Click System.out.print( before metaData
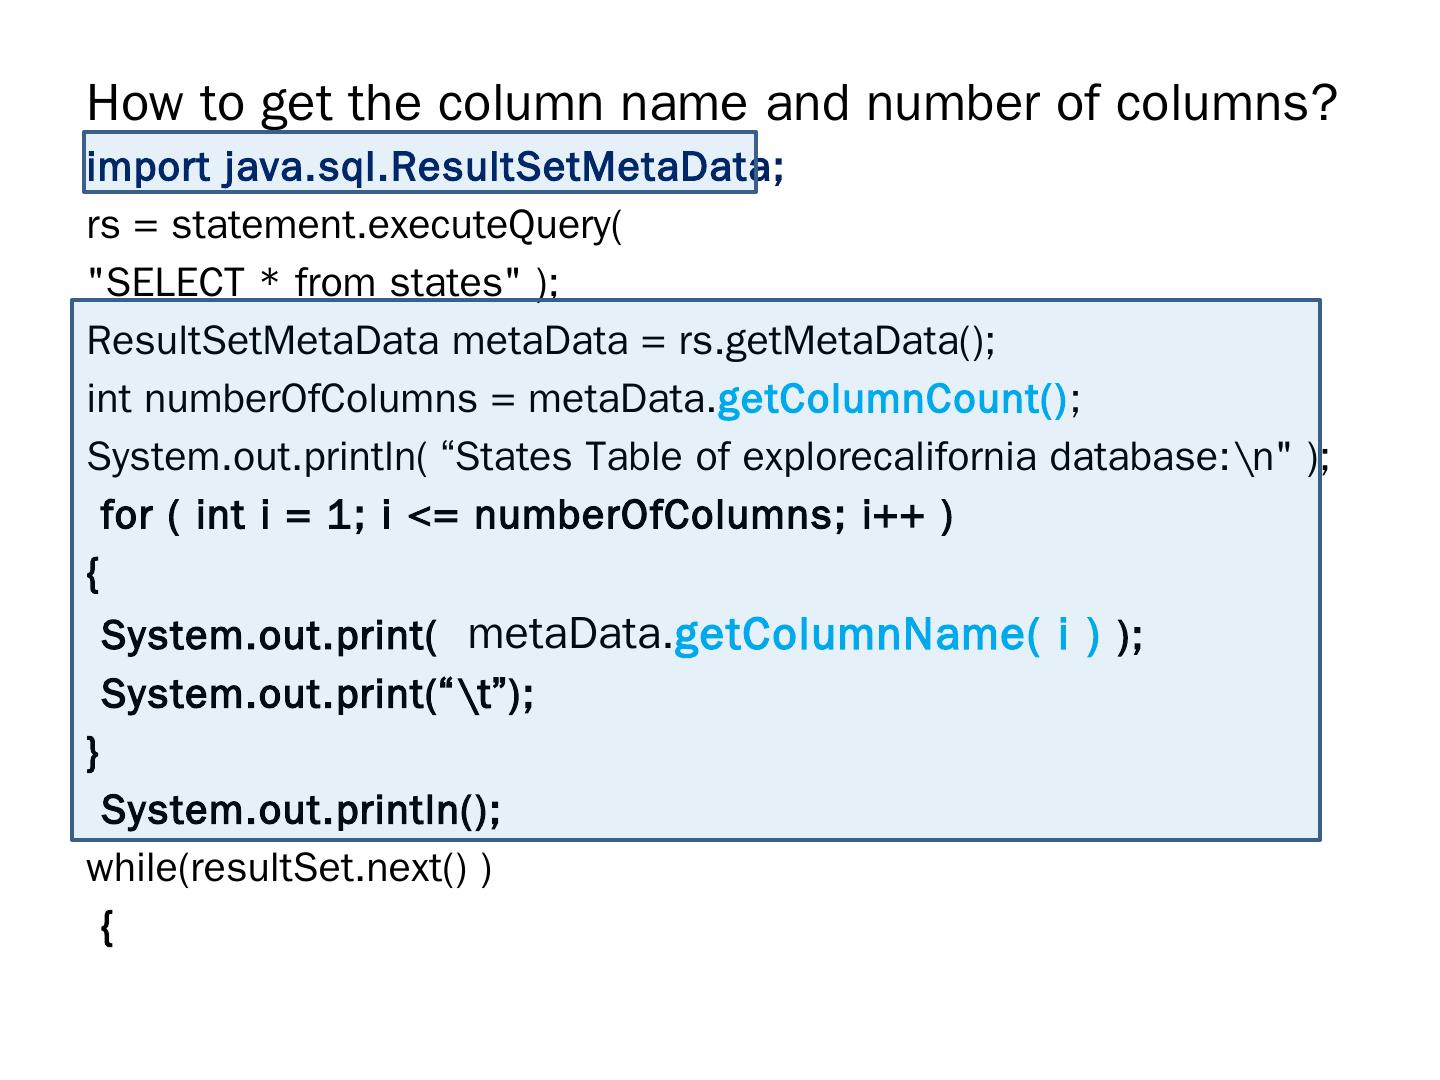Screen dimensions: 1440x1080 (269, 635)
